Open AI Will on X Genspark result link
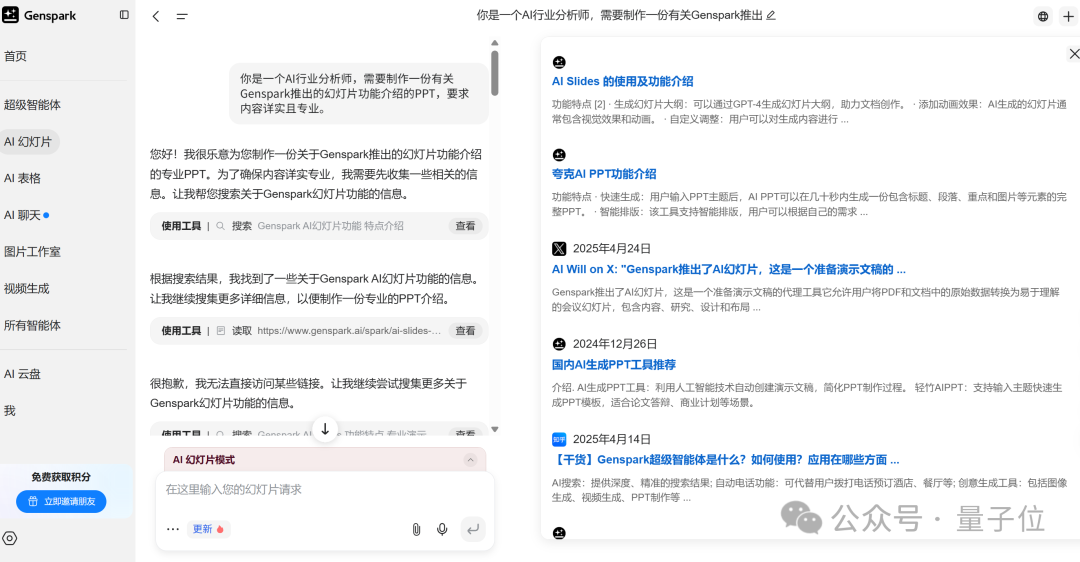The height and width of the screenshot is (562, 1080). (729, 269)
